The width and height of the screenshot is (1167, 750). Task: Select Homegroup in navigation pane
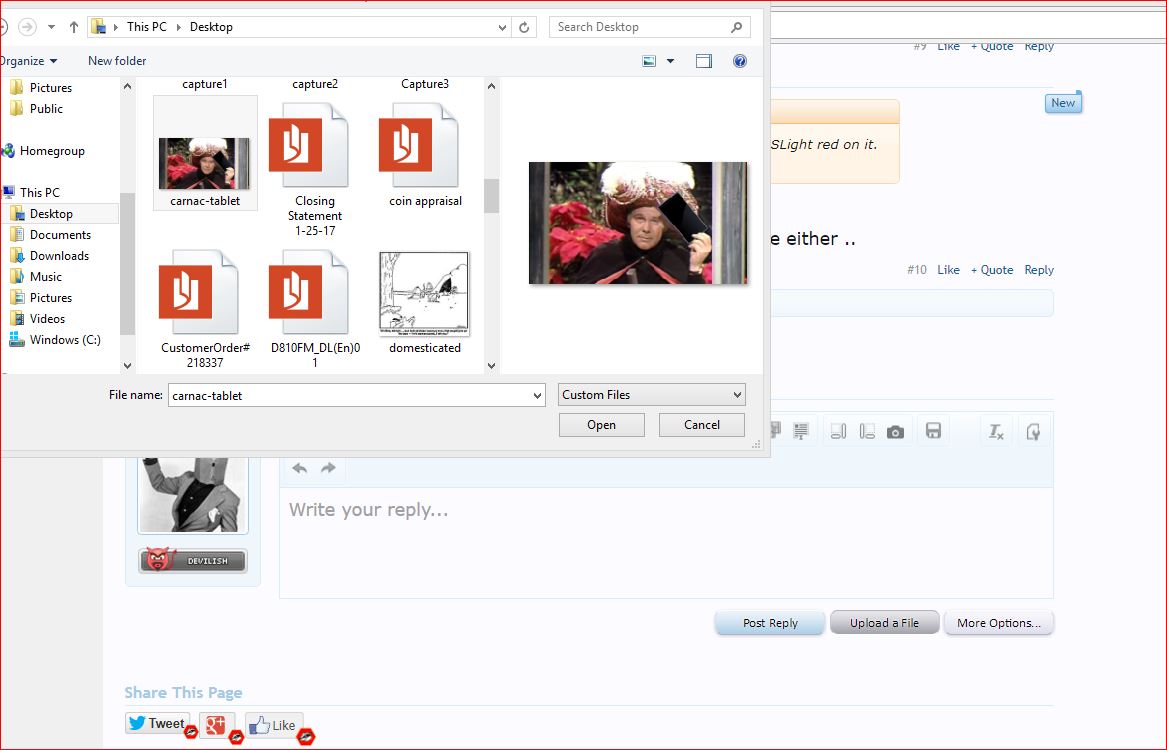[x=52, y=151]
